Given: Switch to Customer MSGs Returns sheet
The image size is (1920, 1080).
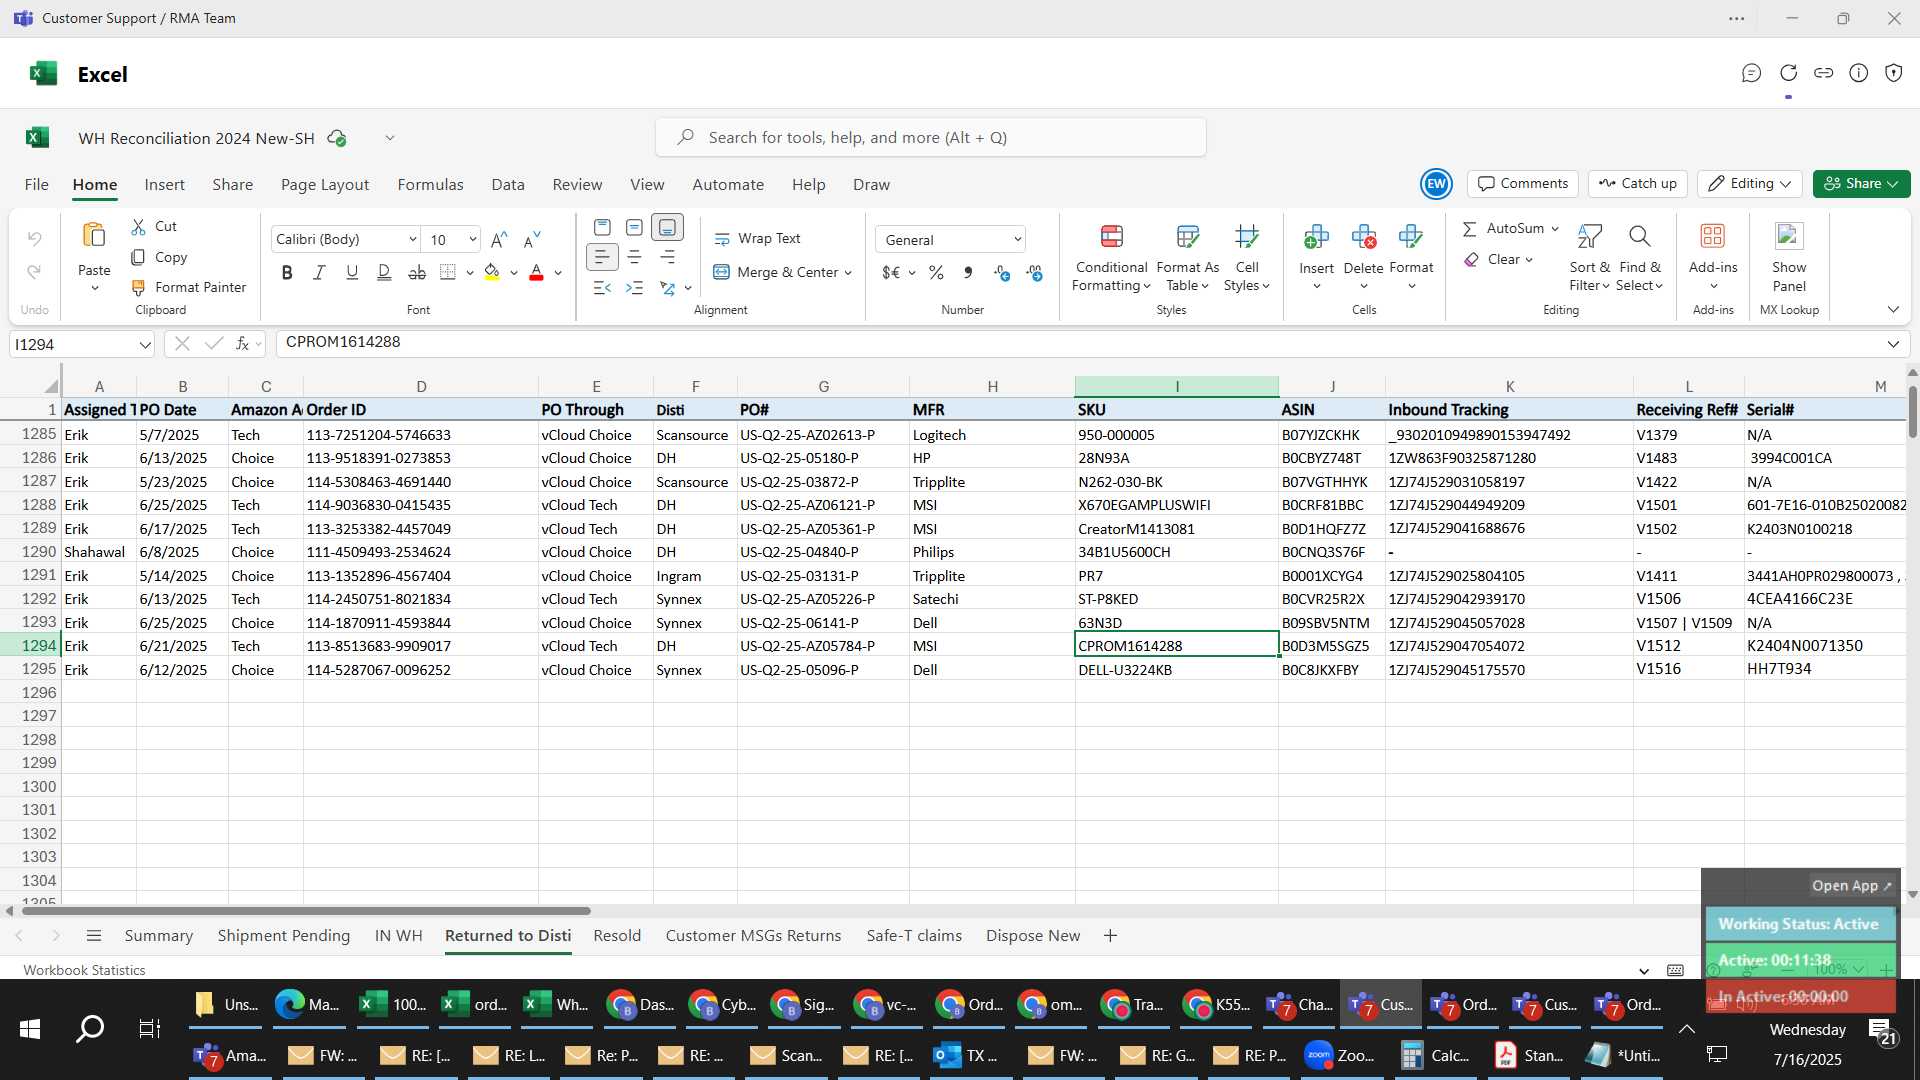Looking at the screenshot, I should click(753, 936).
